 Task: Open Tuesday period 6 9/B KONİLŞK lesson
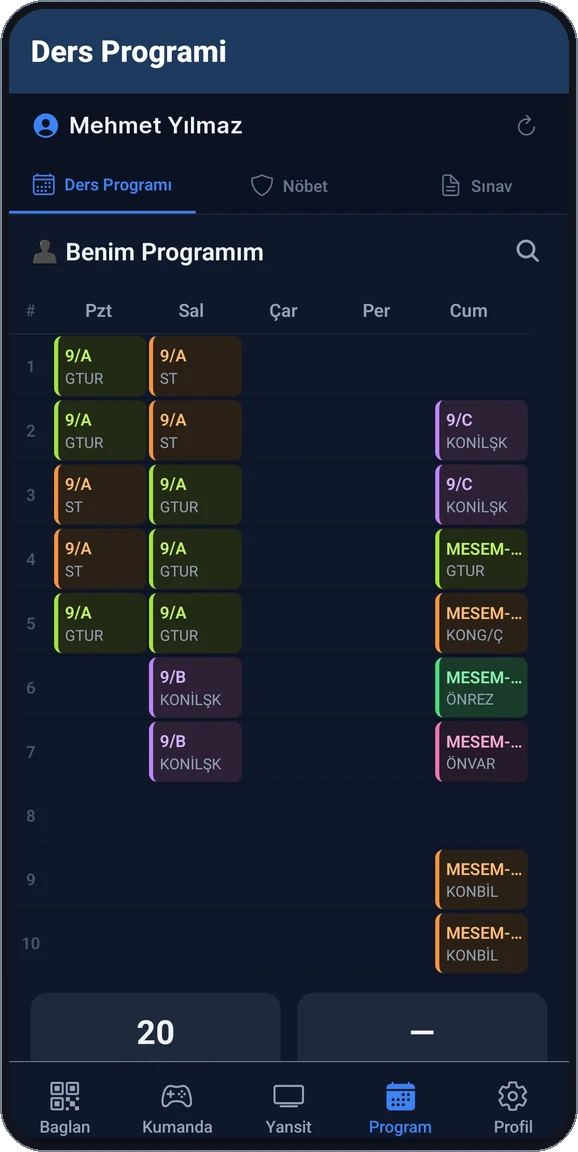pos(195,687)
